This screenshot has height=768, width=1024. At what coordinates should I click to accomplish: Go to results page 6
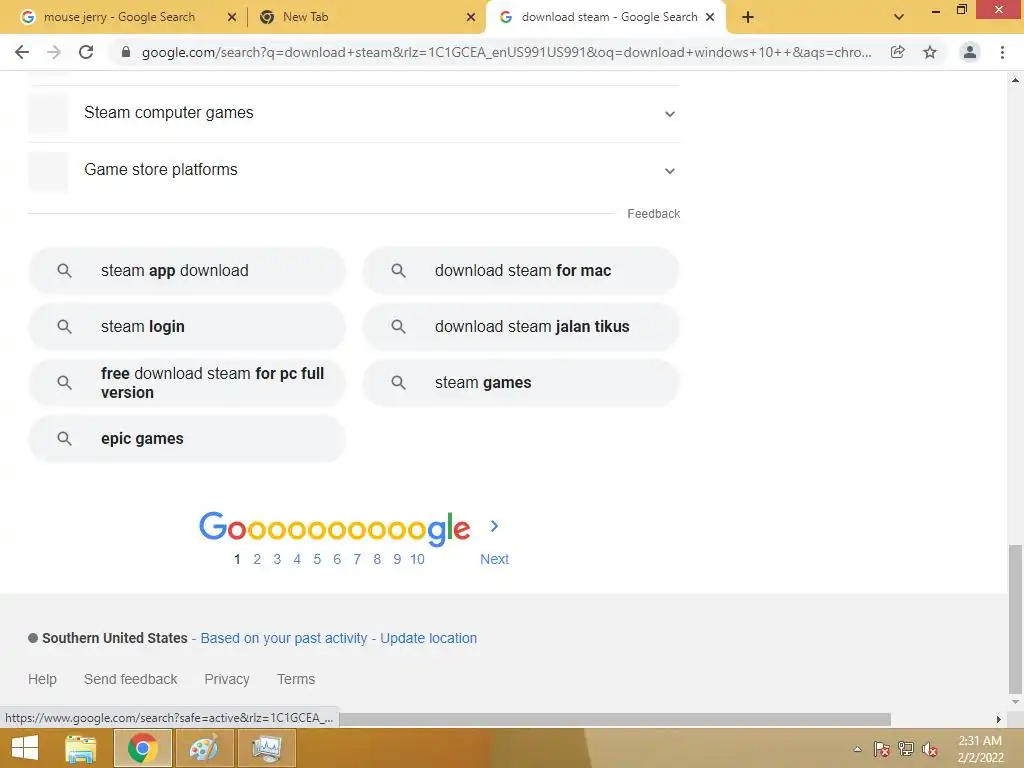pyautogui.click(x=337, y=559)
